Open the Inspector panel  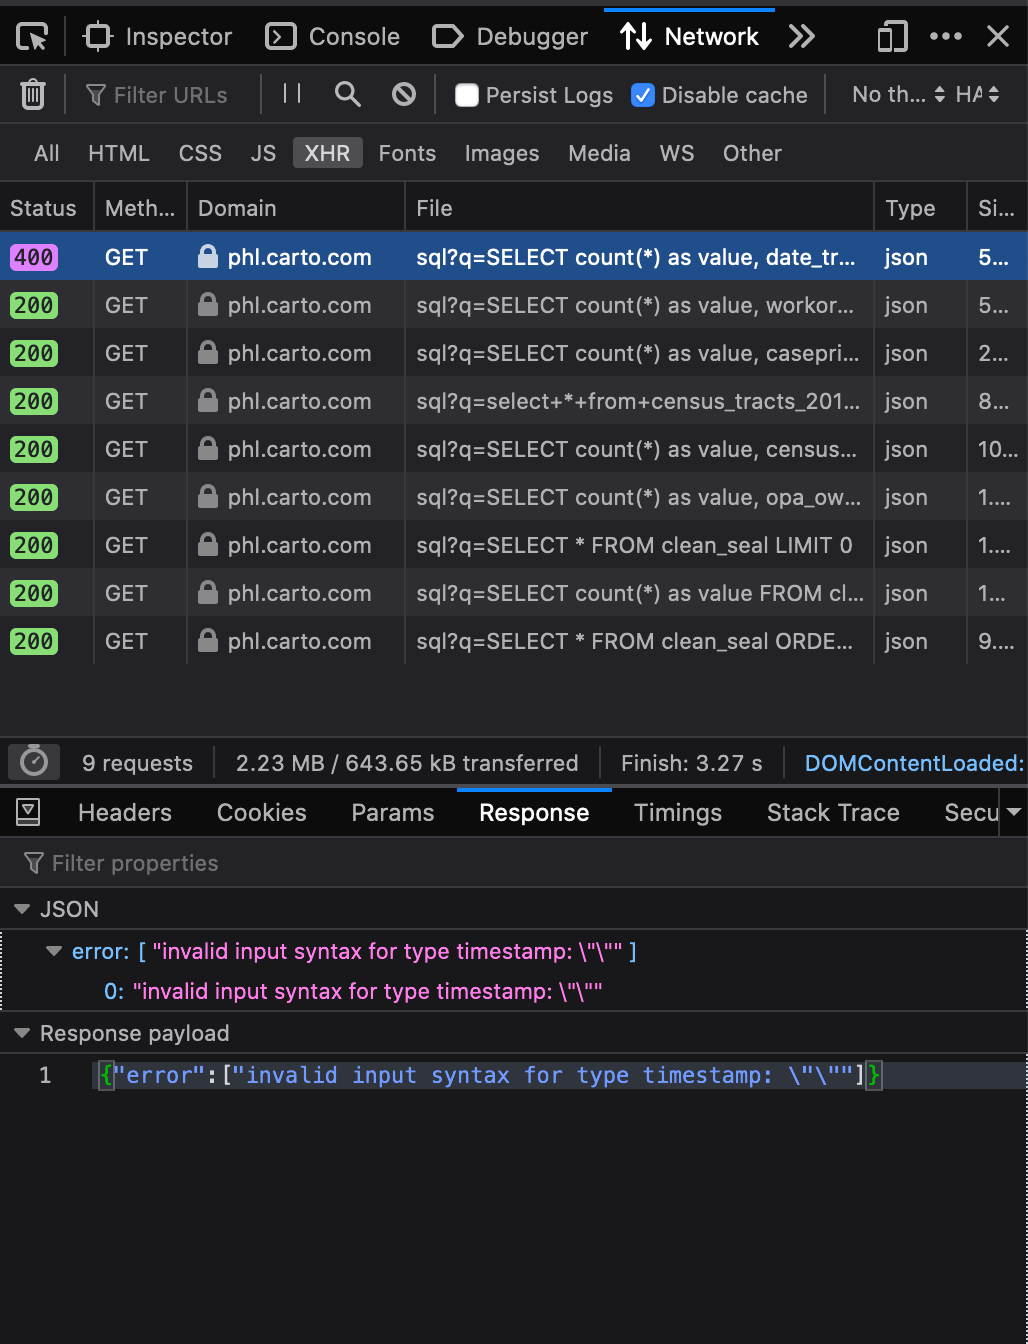click(x=158, y=37)
